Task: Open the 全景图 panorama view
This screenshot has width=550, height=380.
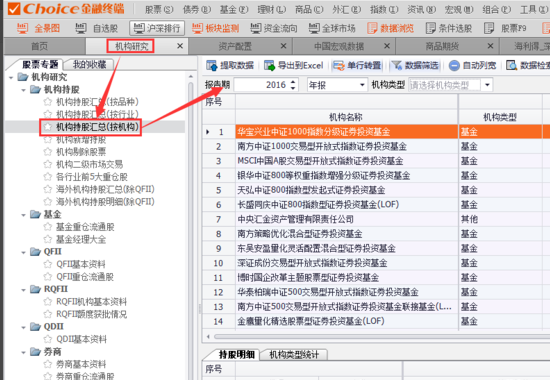Action: tap(39, 28)
